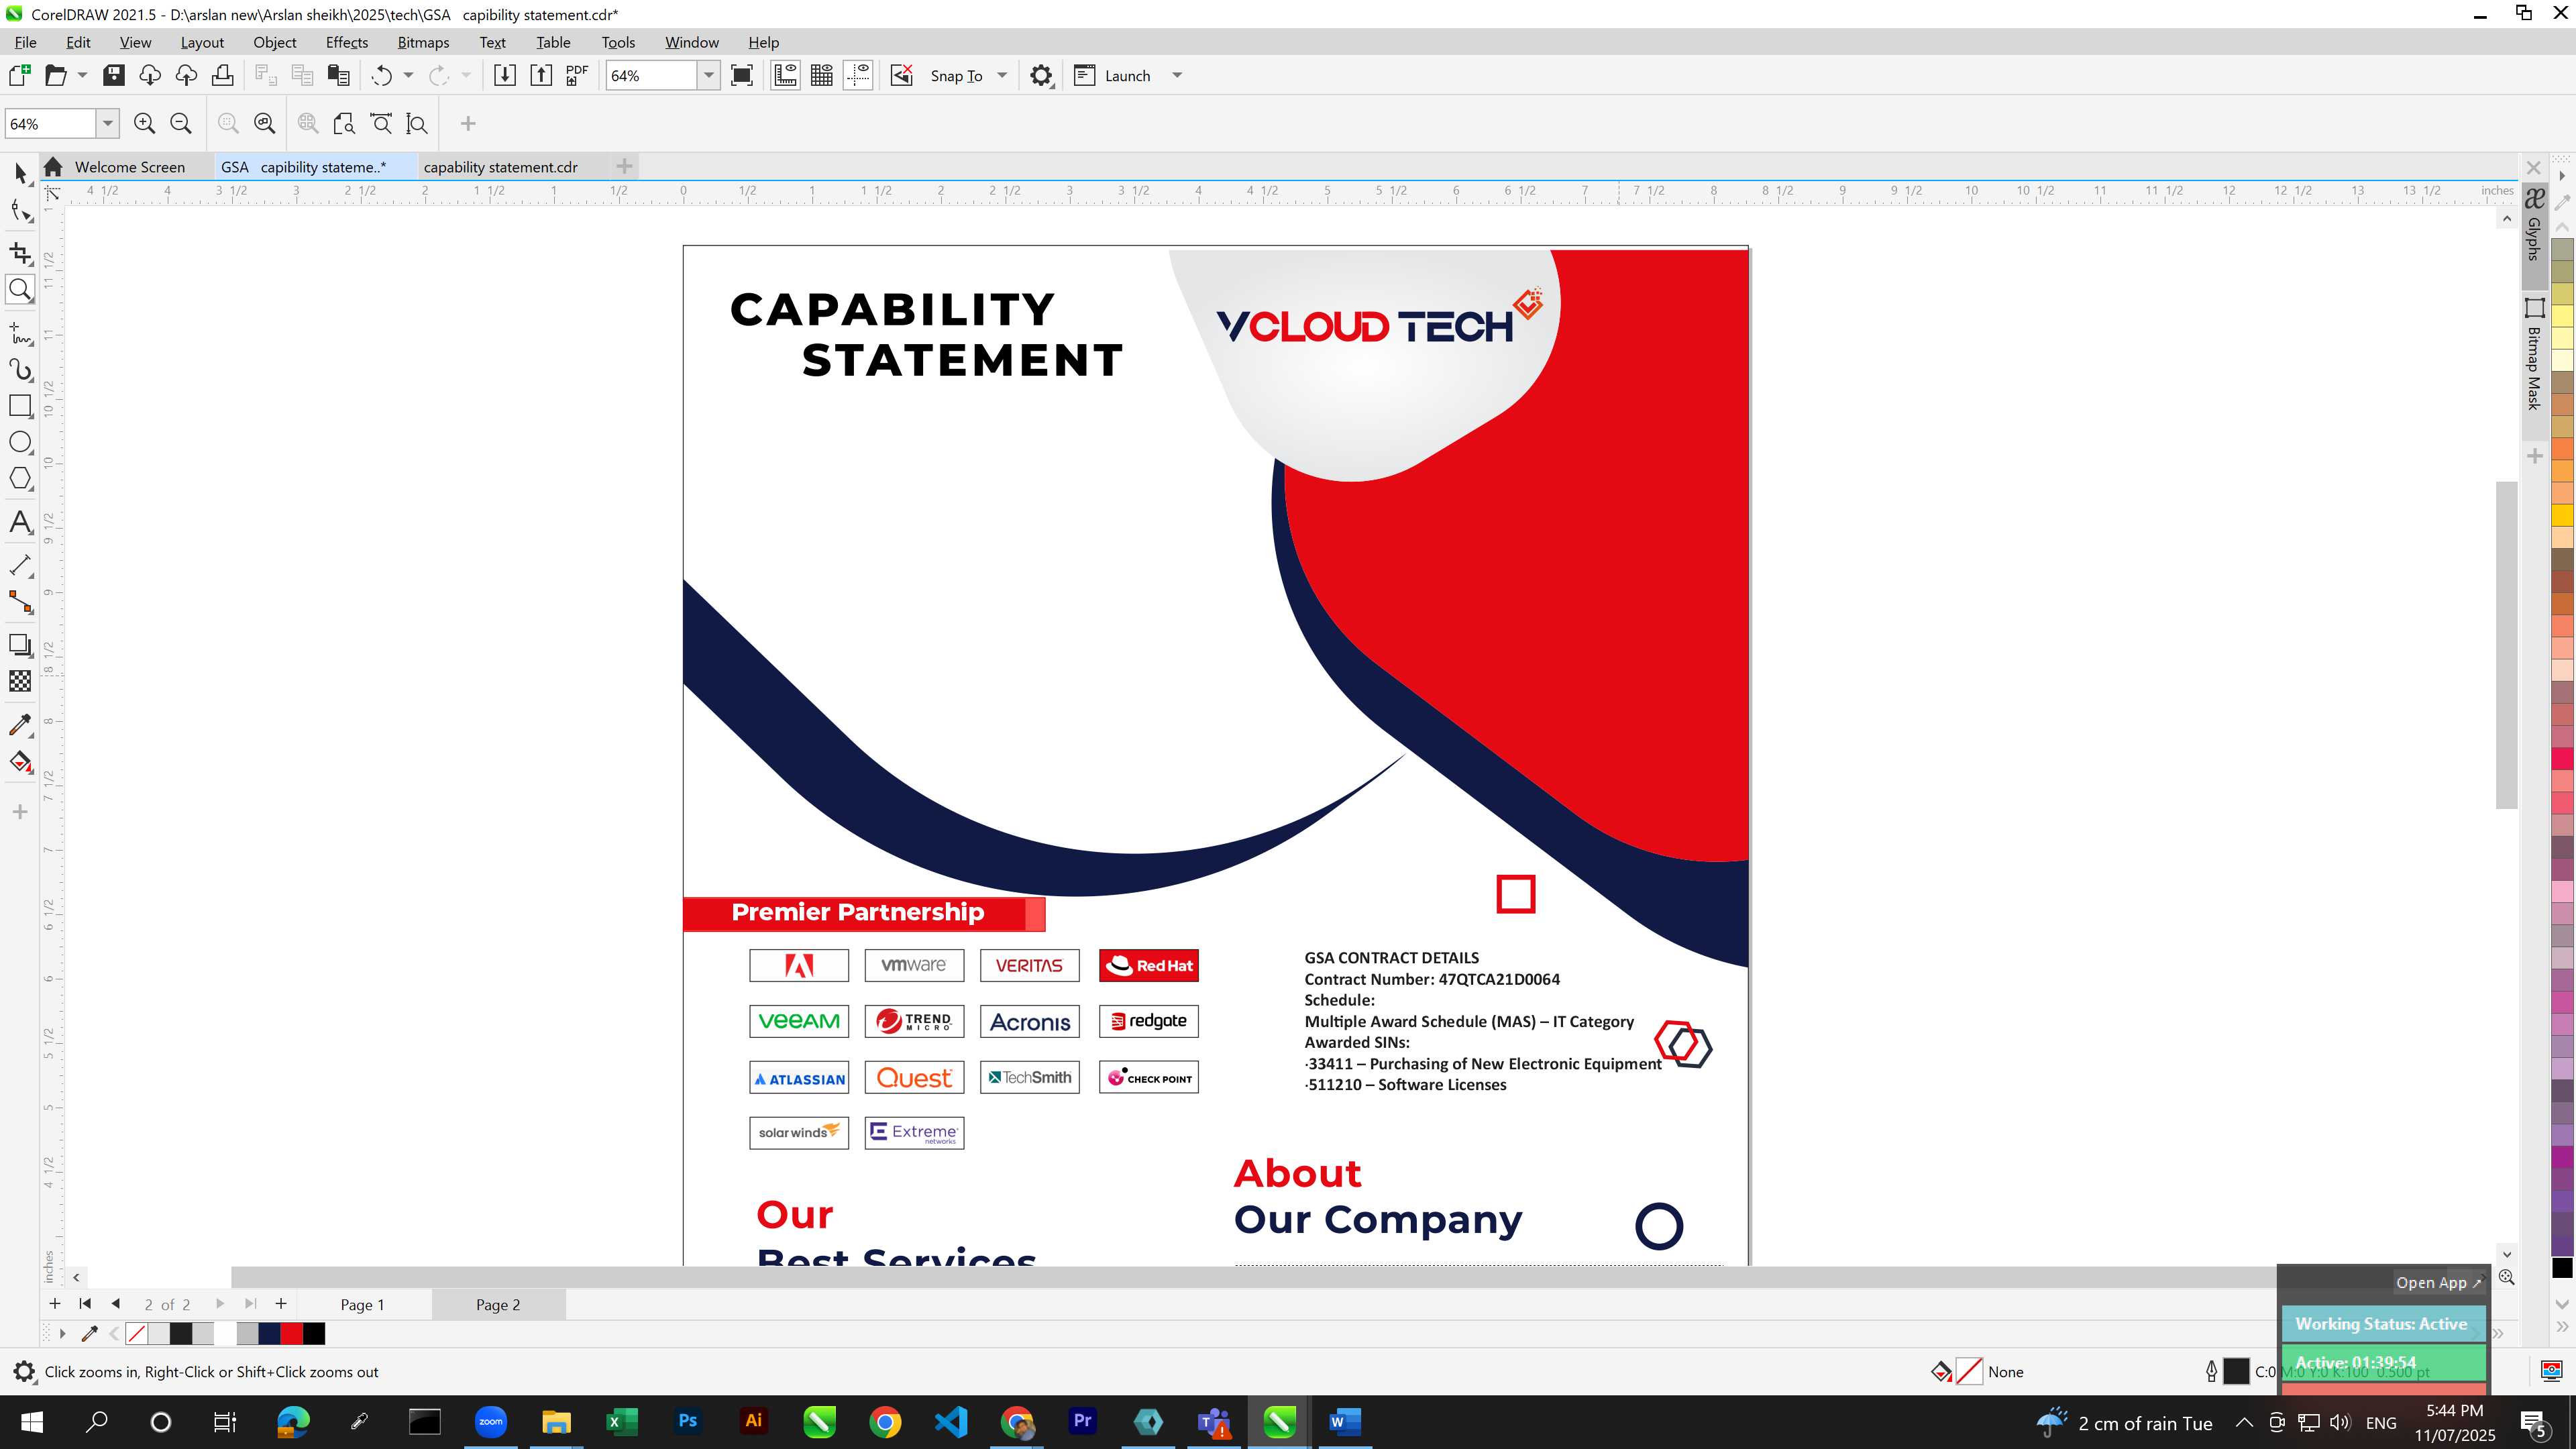Click the Zoom In magnifier button
This screenshot has height=1449, width=2576.
point(145,124)
